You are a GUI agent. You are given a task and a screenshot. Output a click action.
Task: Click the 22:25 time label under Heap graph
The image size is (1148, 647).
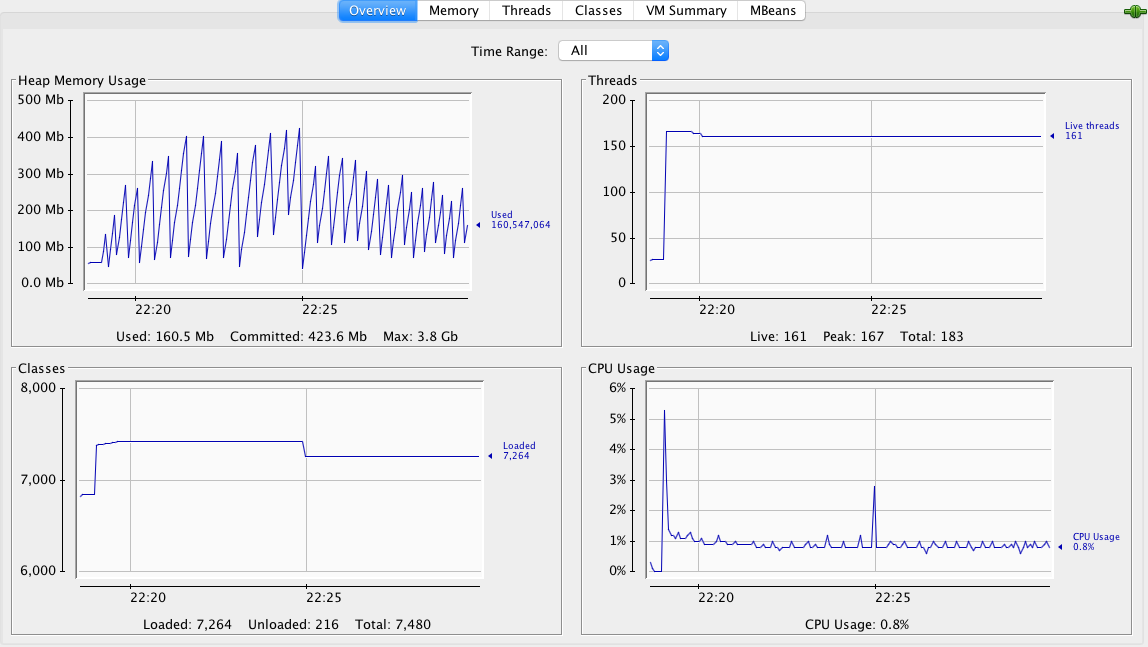click(302, 310)
